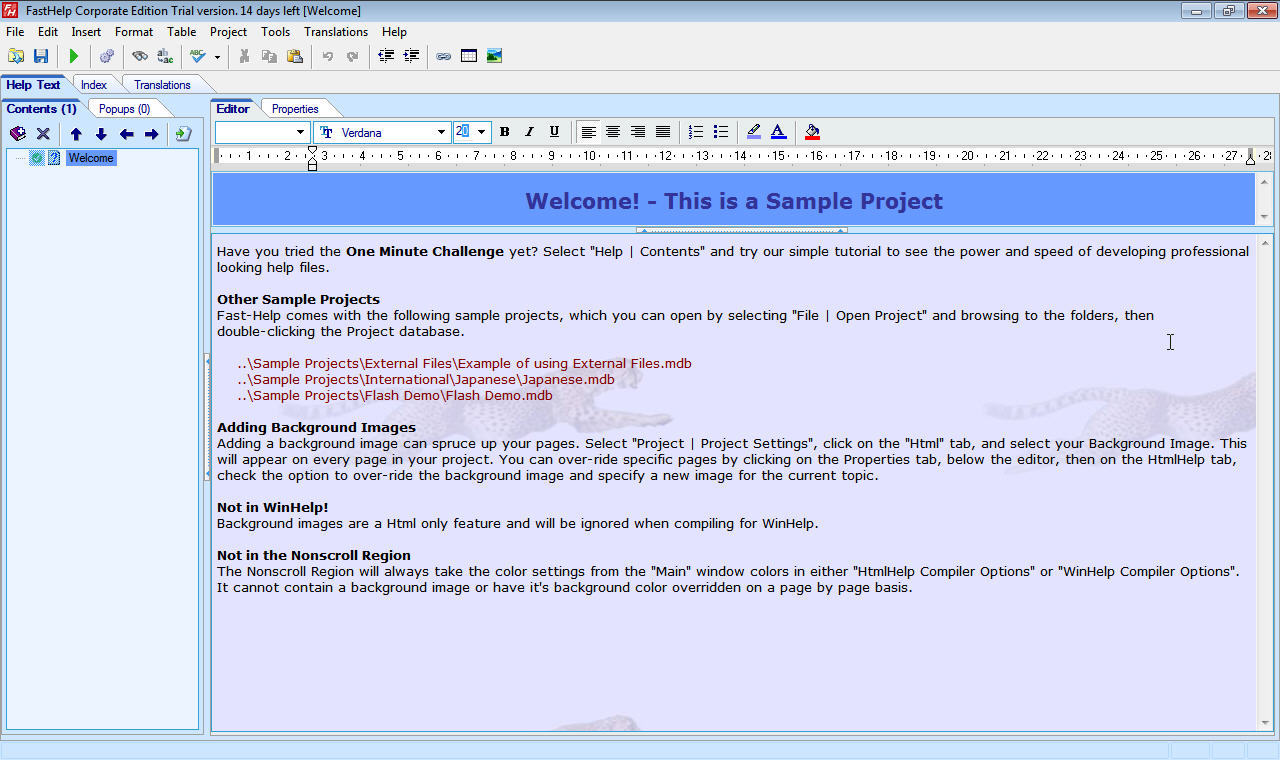The height and width of the screenshot is (760, 1280).
Task: Open the Tools menu
Action: tap(275, 32)
